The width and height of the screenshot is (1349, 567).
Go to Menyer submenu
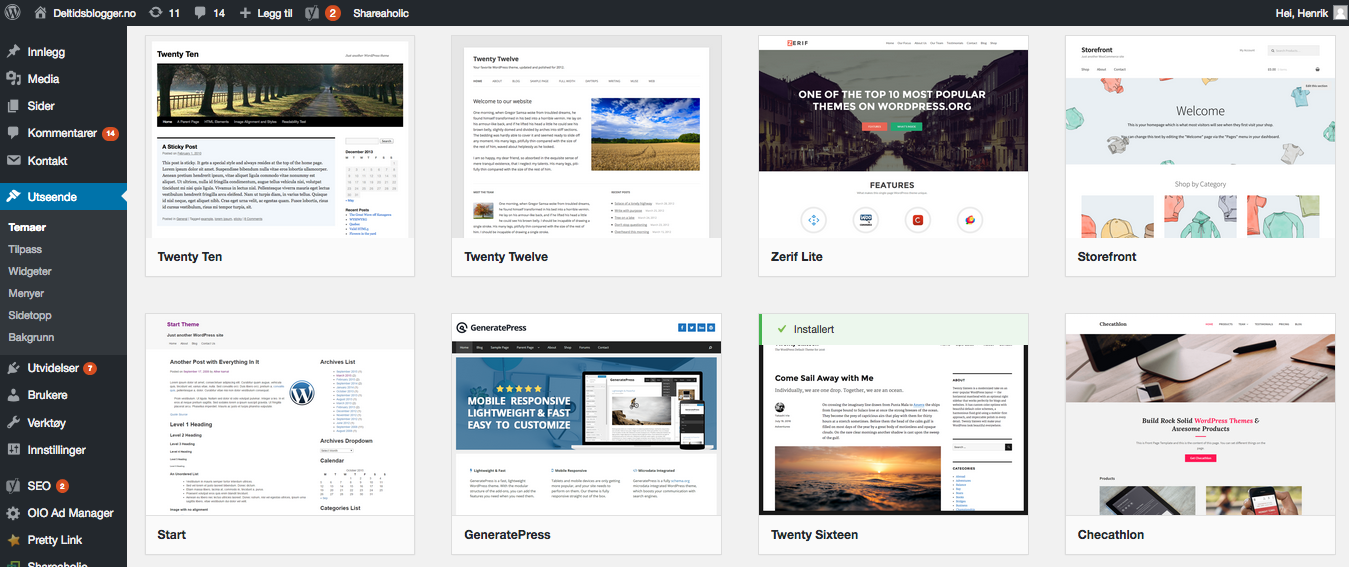click(x=26, y=293)
